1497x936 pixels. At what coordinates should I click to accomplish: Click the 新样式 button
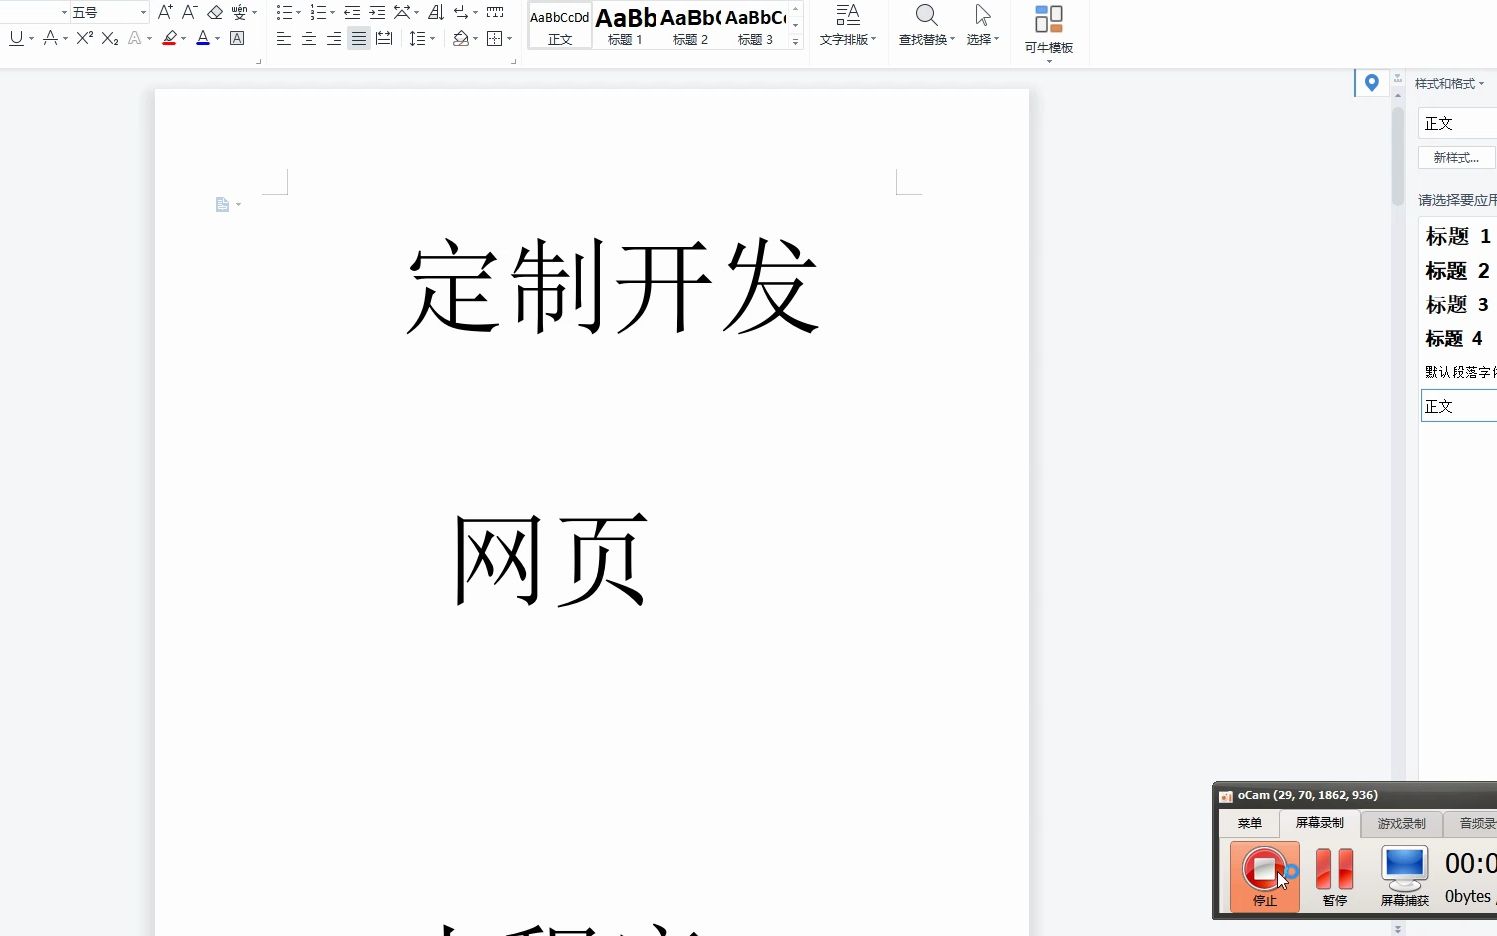click(1455, 157)
